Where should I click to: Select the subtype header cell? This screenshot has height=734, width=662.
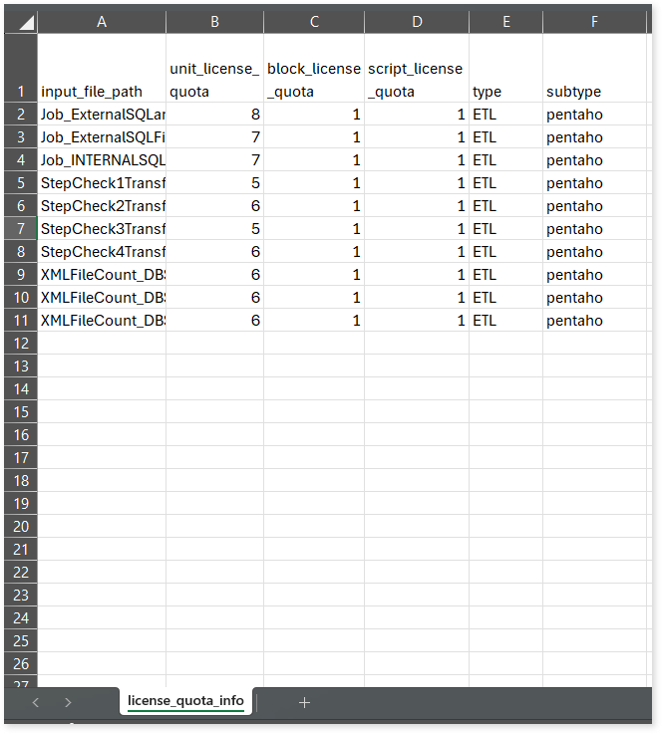coord(594,91)
